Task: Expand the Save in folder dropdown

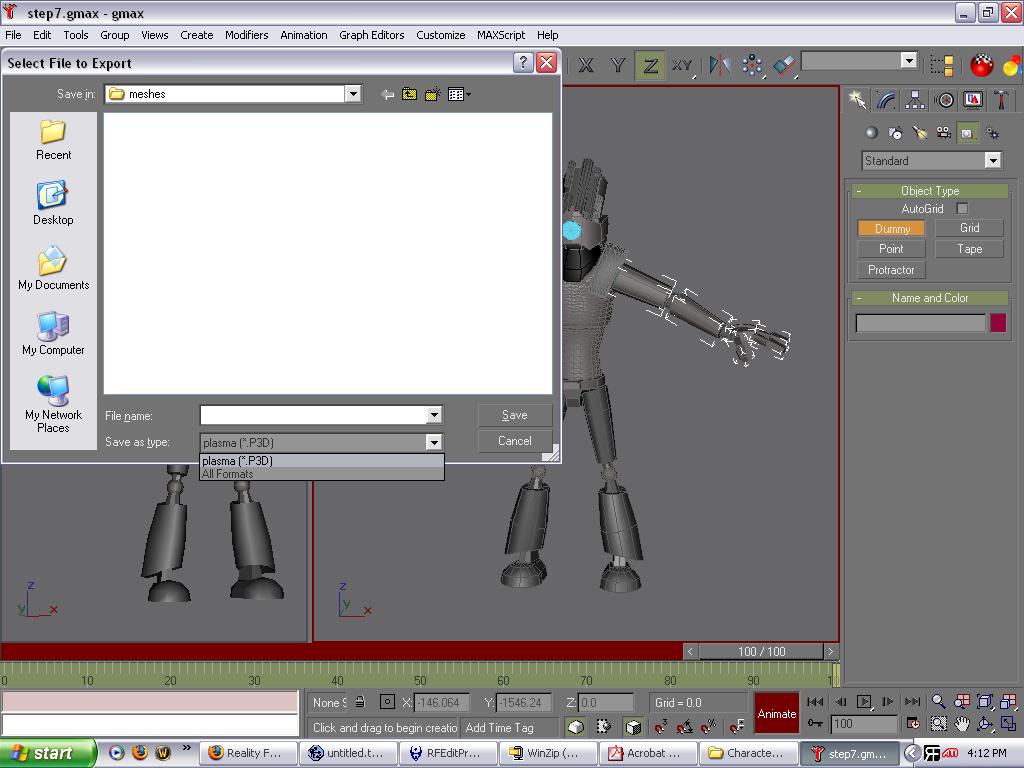Action: 353,94
